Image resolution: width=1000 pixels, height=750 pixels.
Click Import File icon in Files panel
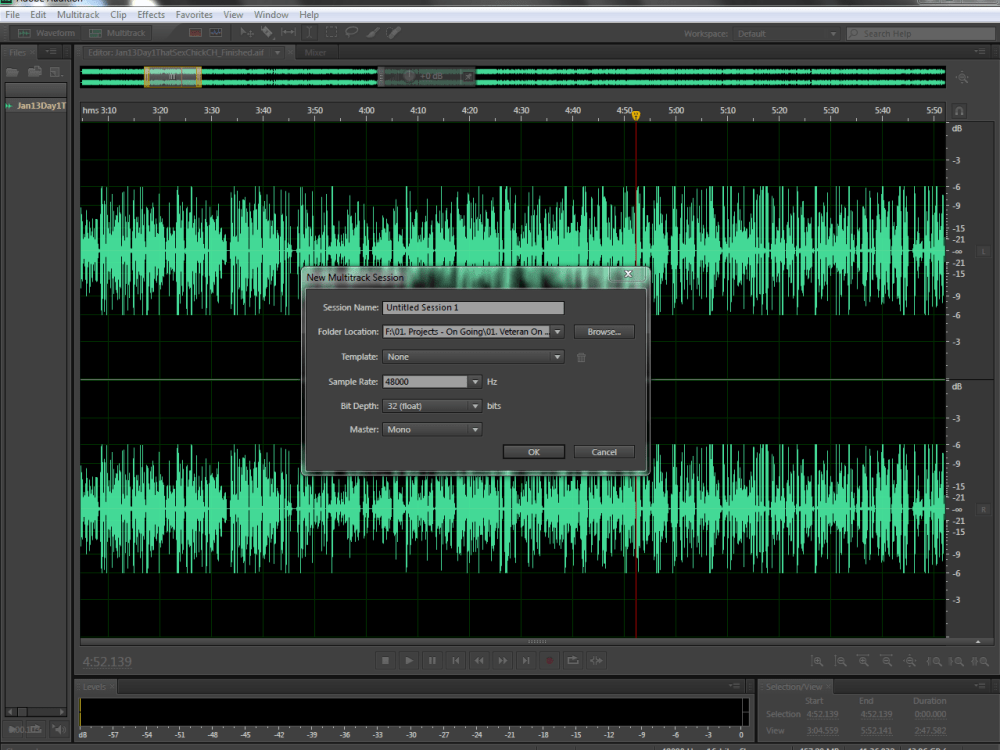coord(34,72)
